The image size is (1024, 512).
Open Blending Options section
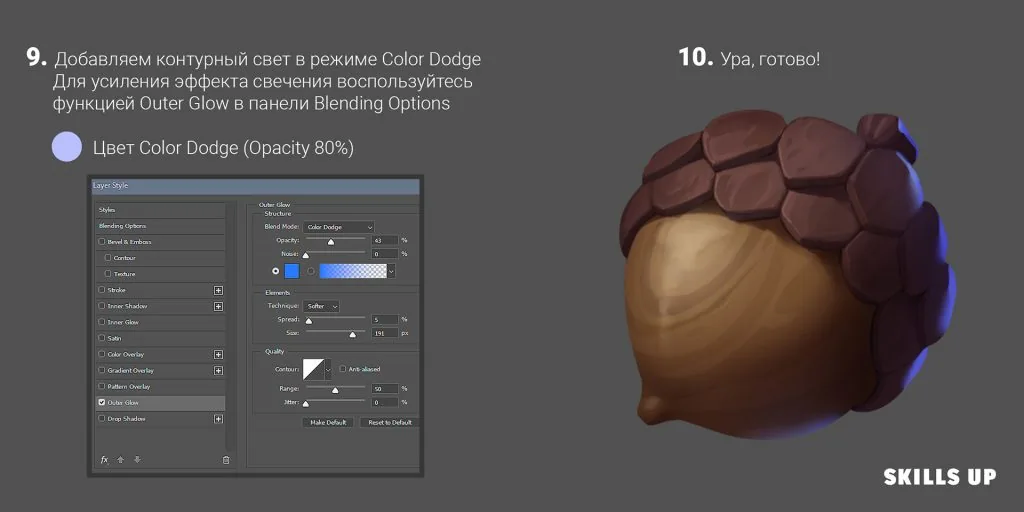[161, 226]
